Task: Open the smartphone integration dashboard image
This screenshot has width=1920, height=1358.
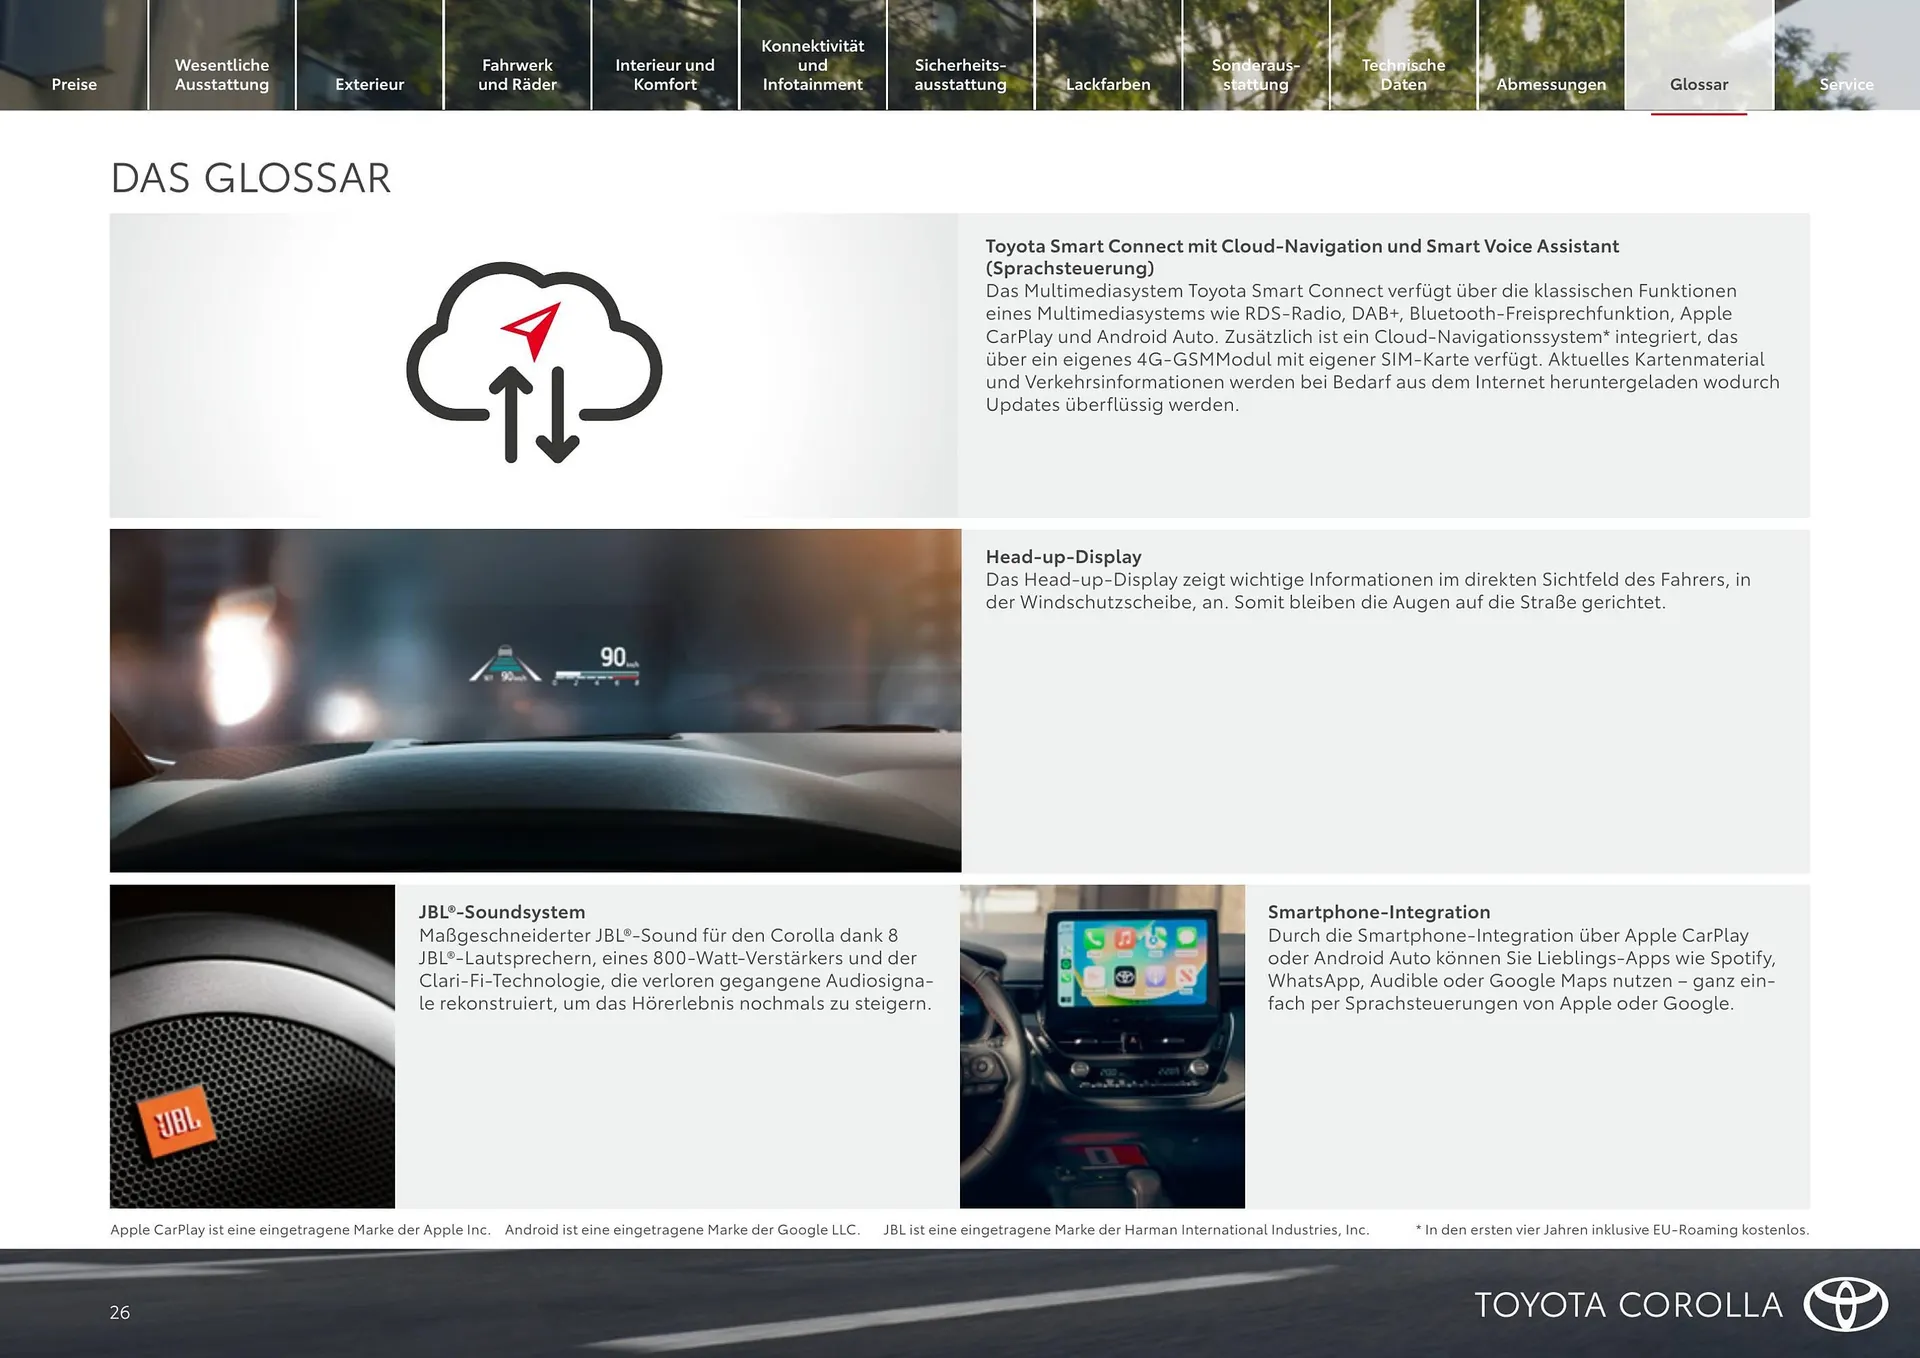Action: [1100, 1045]
